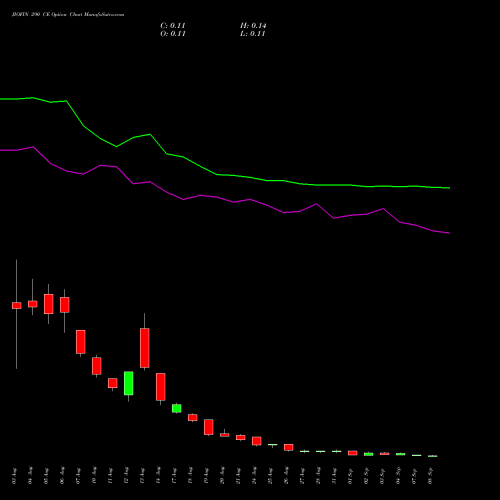Click the green candle on 17 Aug
500x500 pixels.
click(177, 408)
